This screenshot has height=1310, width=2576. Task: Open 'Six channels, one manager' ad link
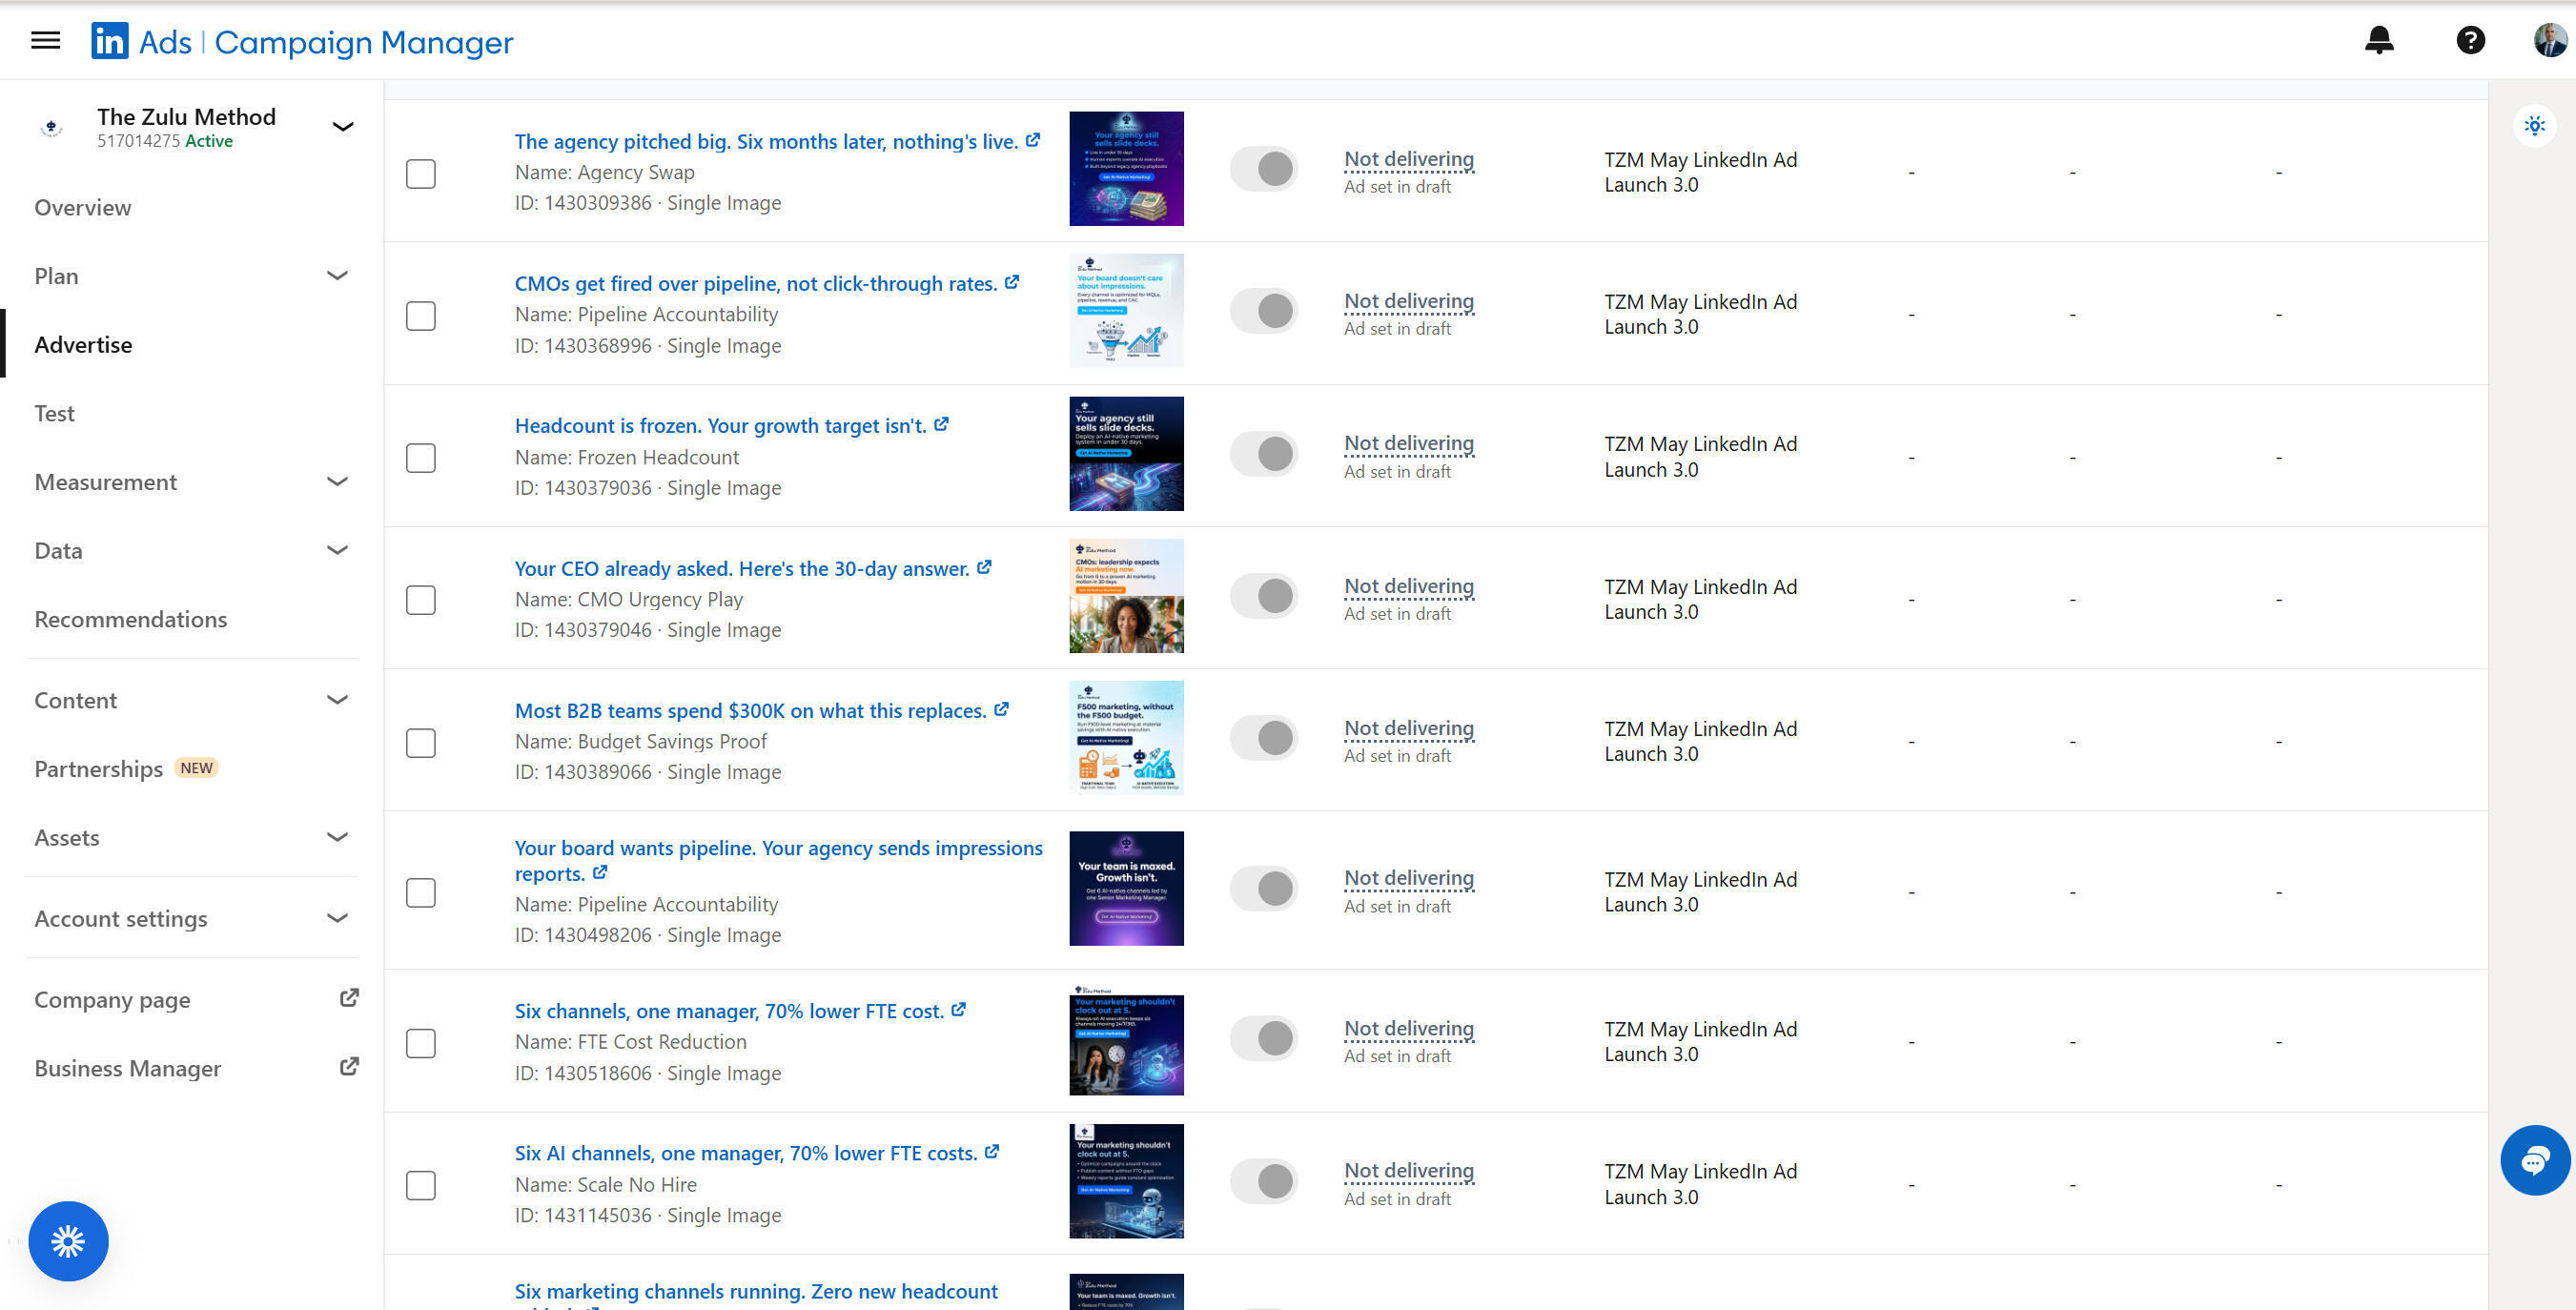729,1010
